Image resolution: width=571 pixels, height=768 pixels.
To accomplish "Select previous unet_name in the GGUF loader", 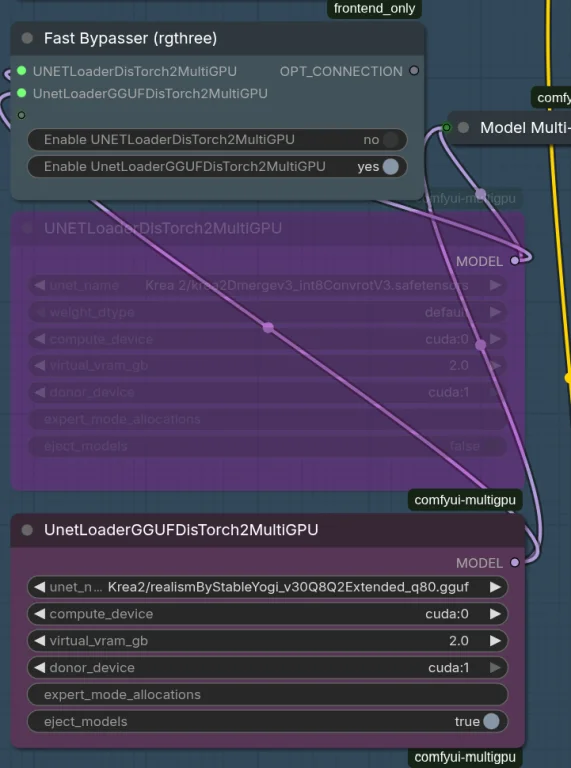I will click(x=40, y=587).
